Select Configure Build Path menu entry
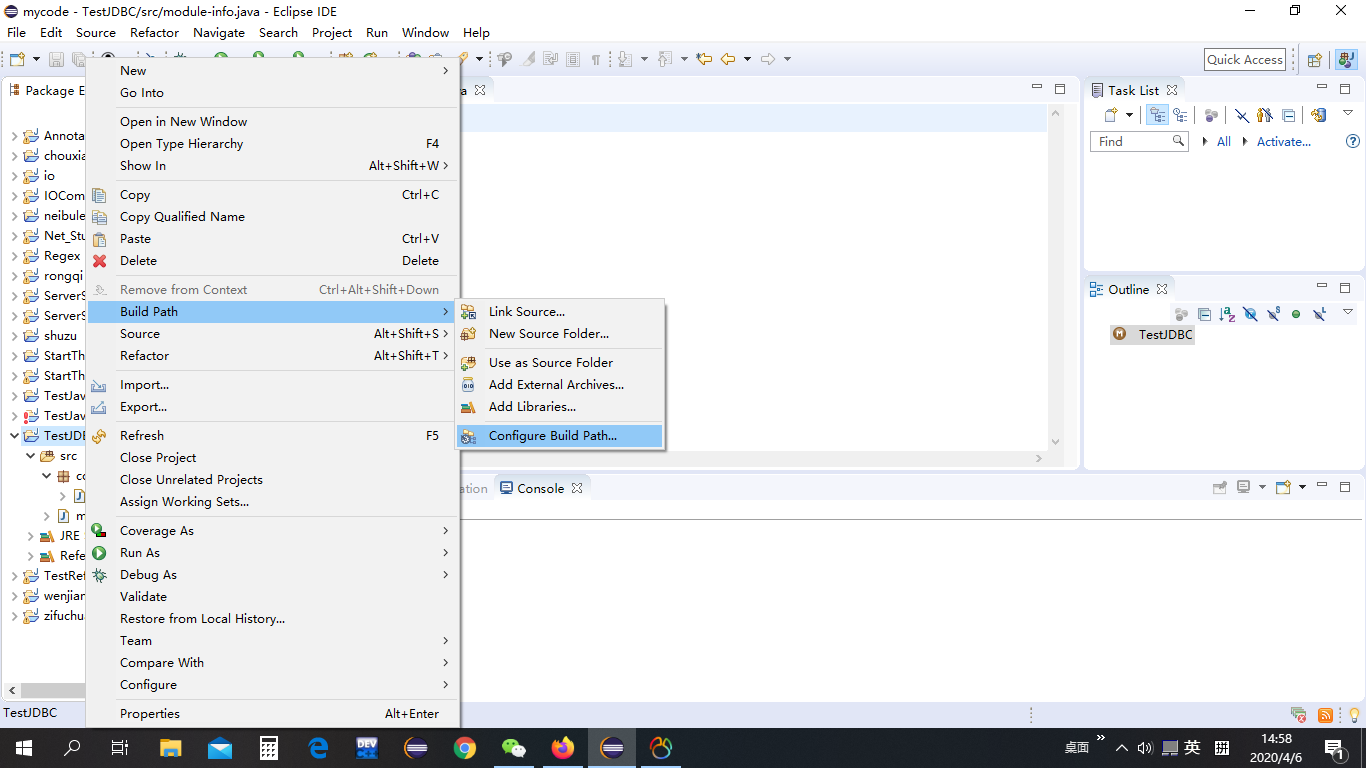Viewport: 1366px width, 768px height. [x=560, y=436]
